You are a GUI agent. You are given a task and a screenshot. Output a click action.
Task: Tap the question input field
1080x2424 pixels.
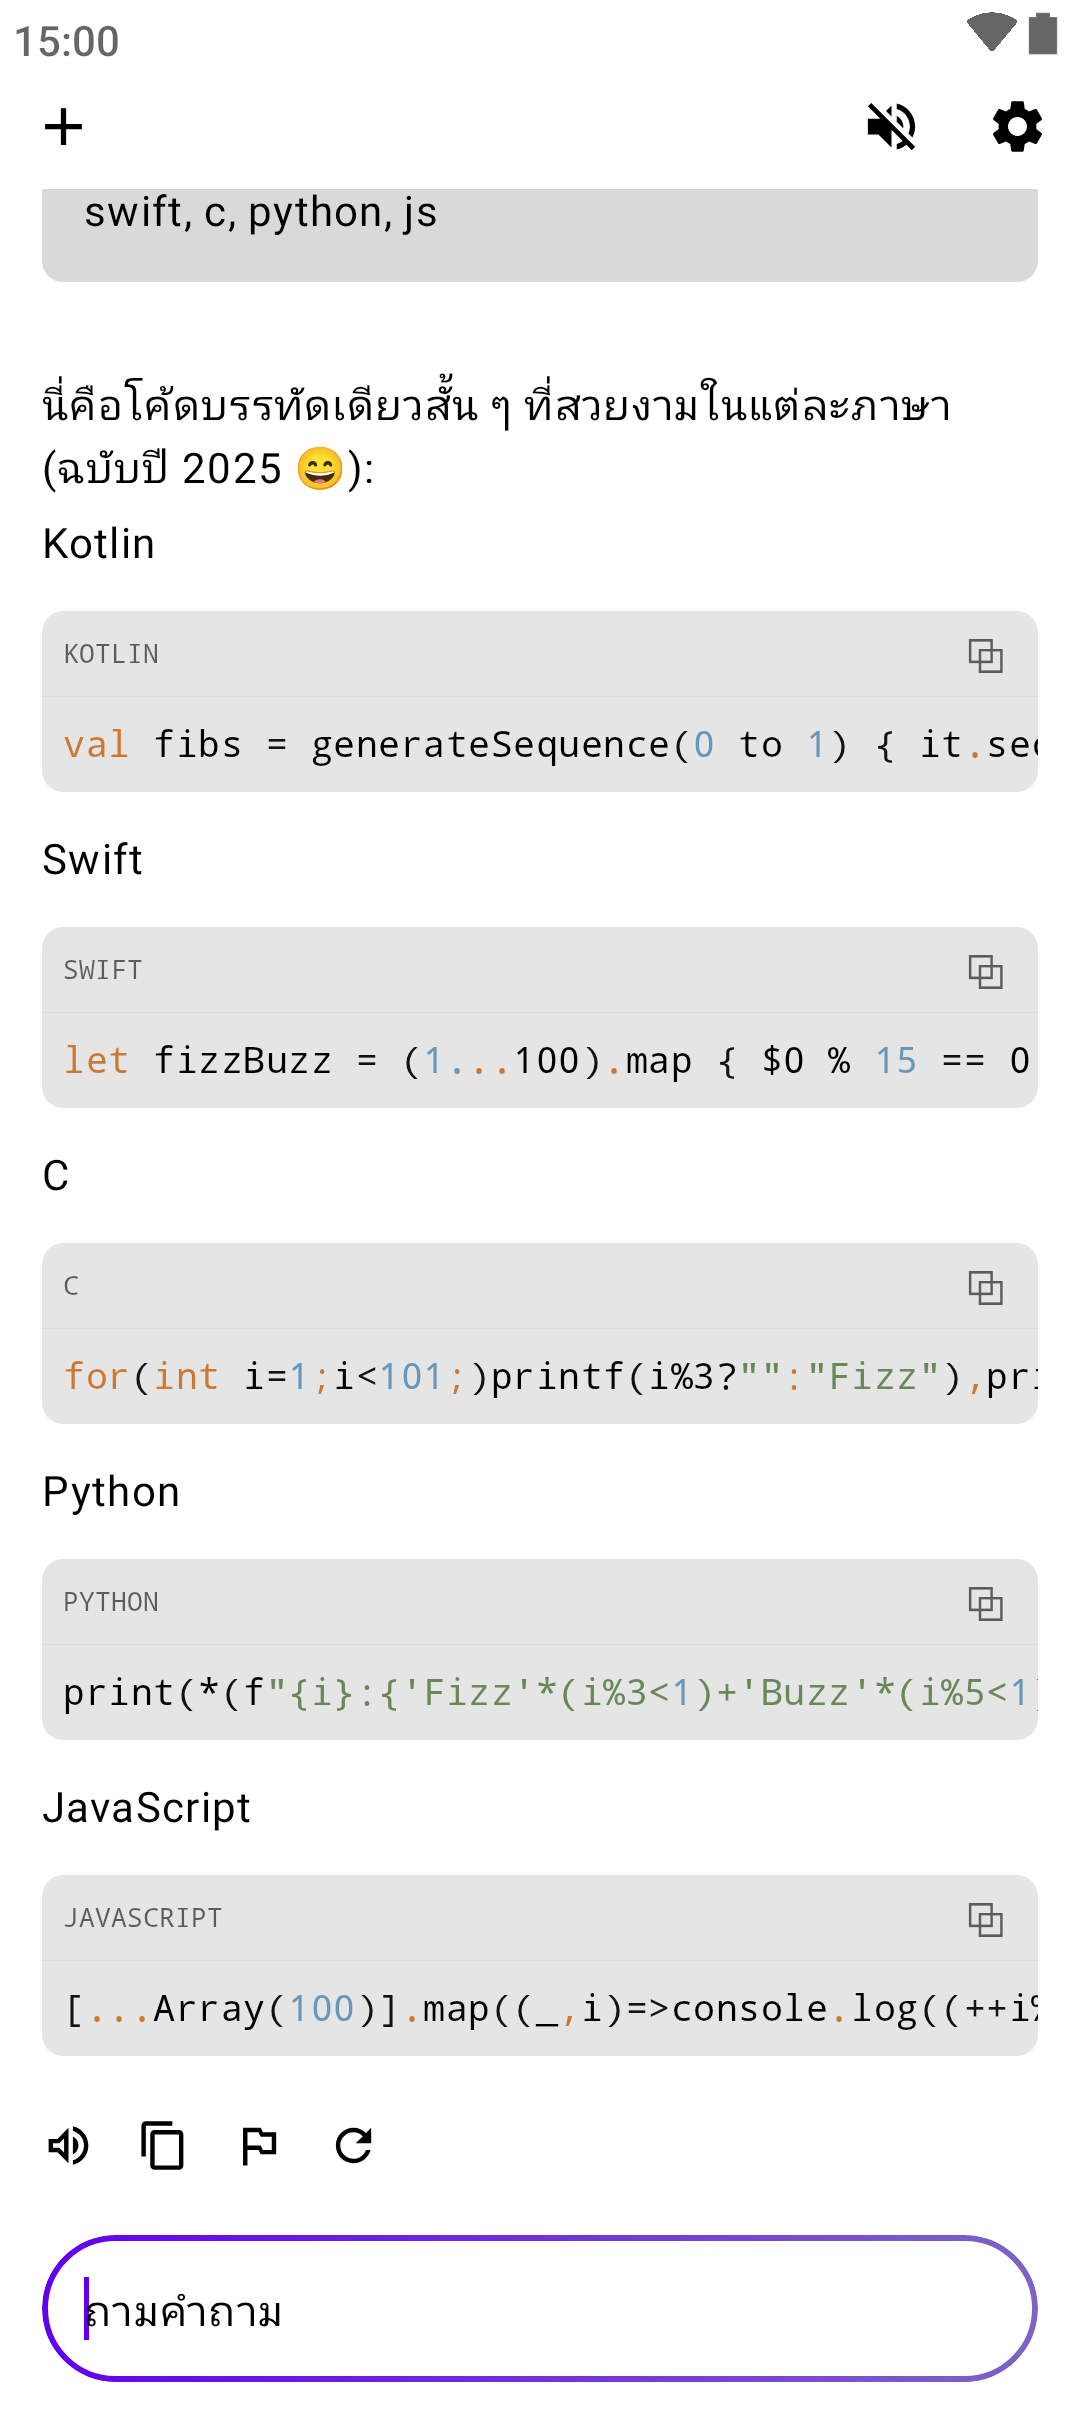coord(540,2309)
